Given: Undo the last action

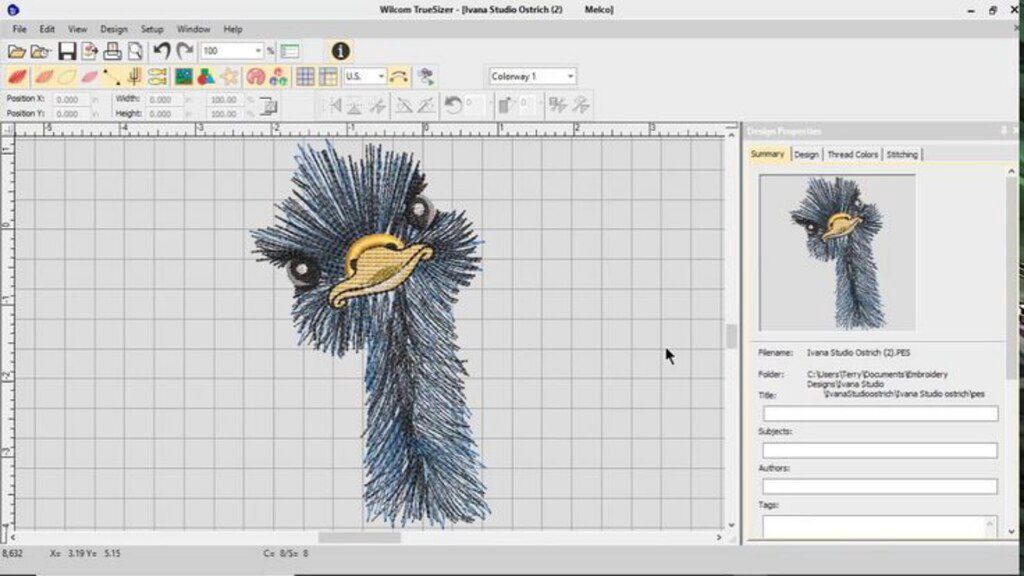Looking at the screenshot, I should tap(161, 50).
